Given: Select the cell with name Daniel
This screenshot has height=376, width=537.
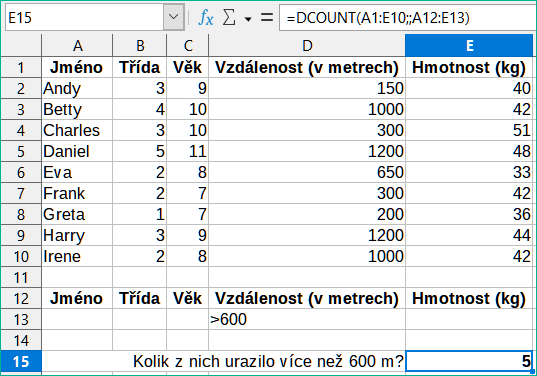Looking at the screenshot, I should tap(77, 151).
